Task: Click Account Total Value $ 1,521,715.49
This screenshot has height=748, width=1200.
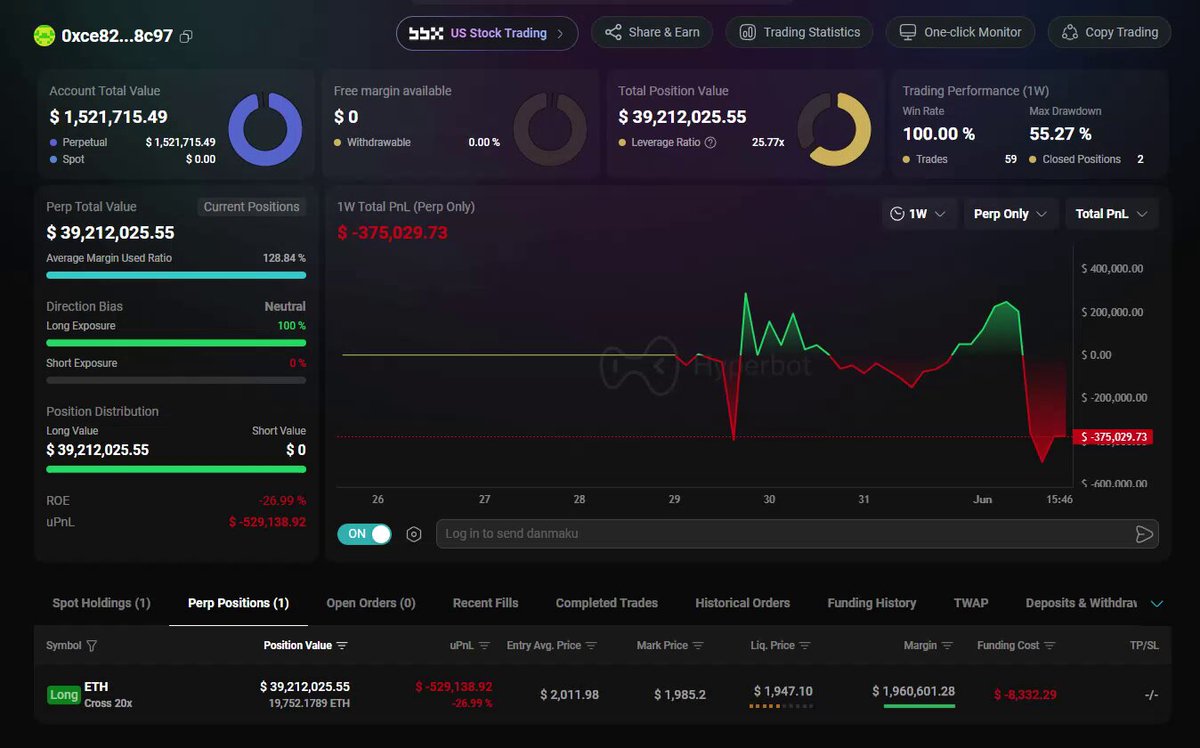Action: [x=108, y=117]
